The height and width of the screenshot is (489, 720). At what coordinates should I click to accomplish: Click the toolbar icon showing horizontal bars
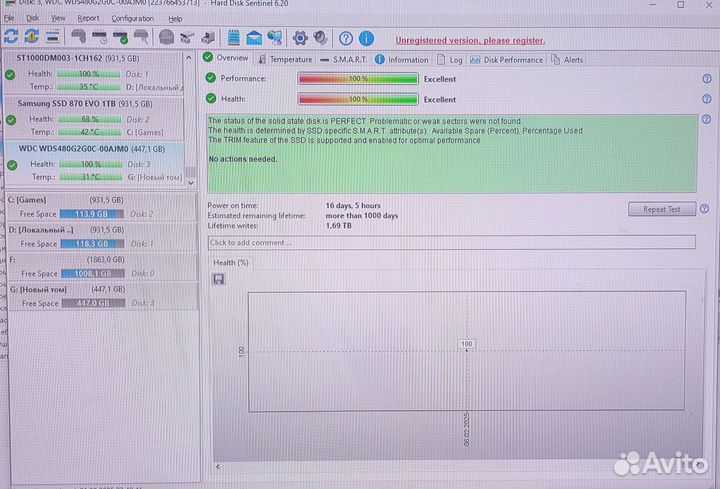pos(53,36)
